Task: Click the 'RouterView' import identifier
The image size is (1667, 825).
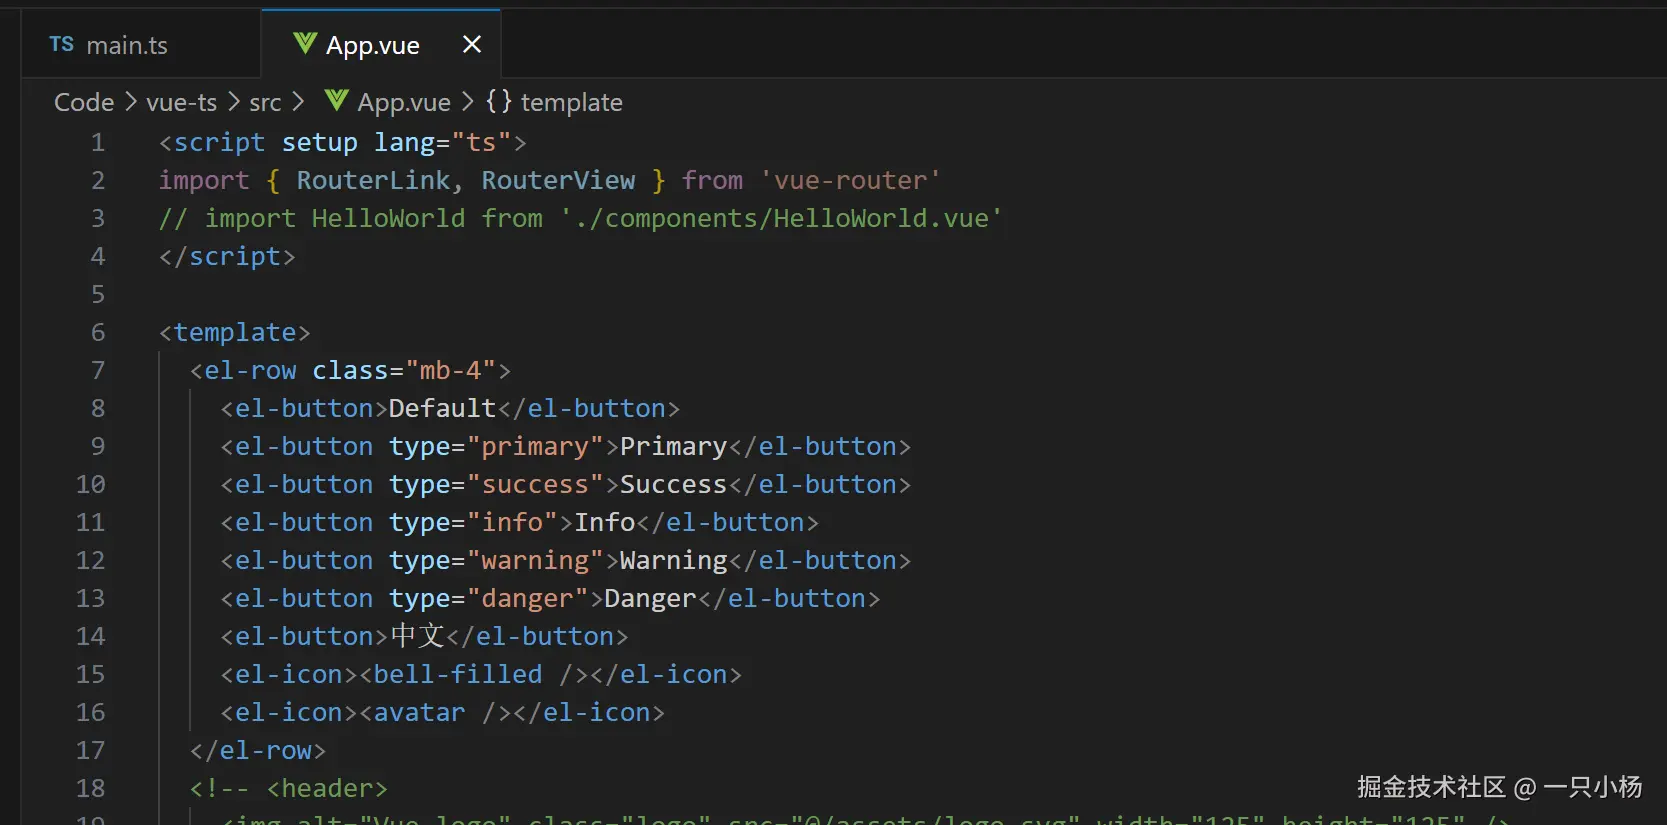Action: pos(558,180)
